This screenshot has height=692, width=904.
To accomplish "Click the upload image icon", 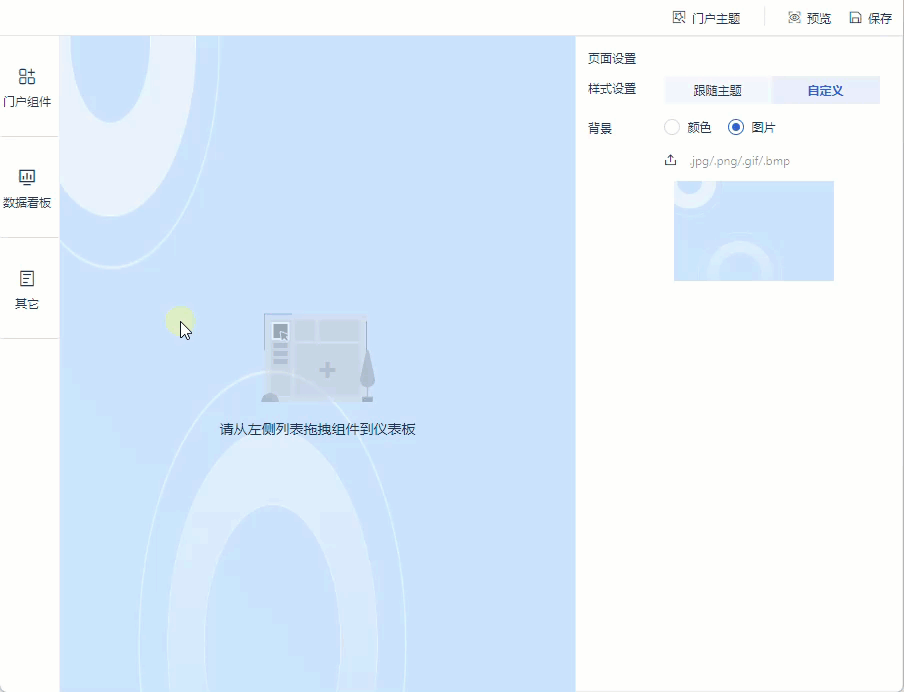I will tap(670, 160).
